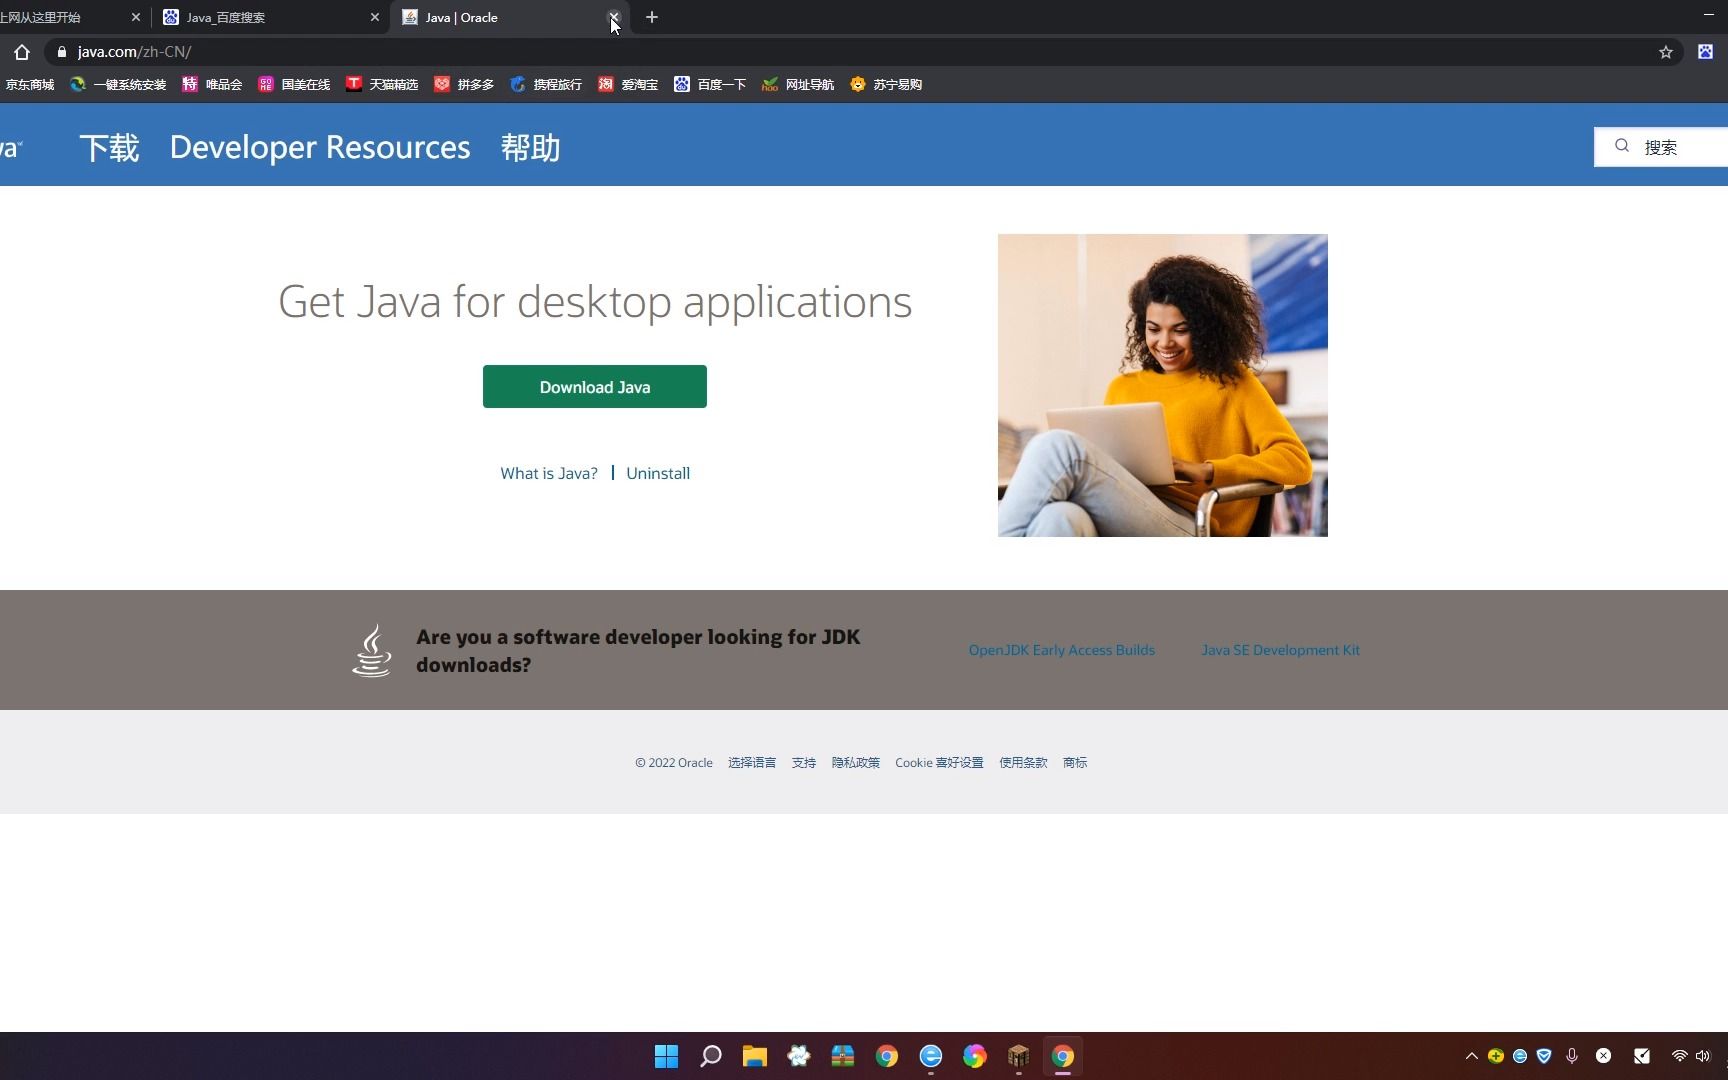1728x1080 pixels.
Task: Click the magnifier icon in search box
Action: [1622, 146]
